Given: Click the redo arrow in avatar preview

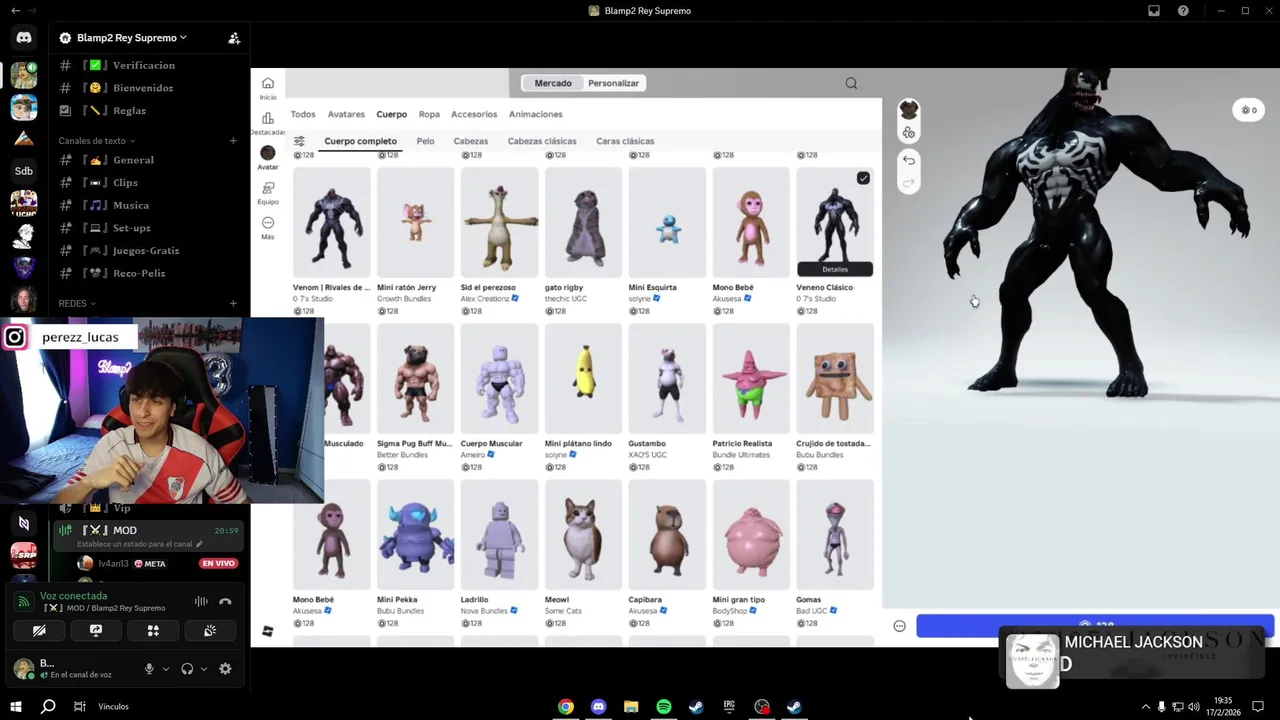Looking at the screenshot, I should pyautogui.click(x=908, y=183).
